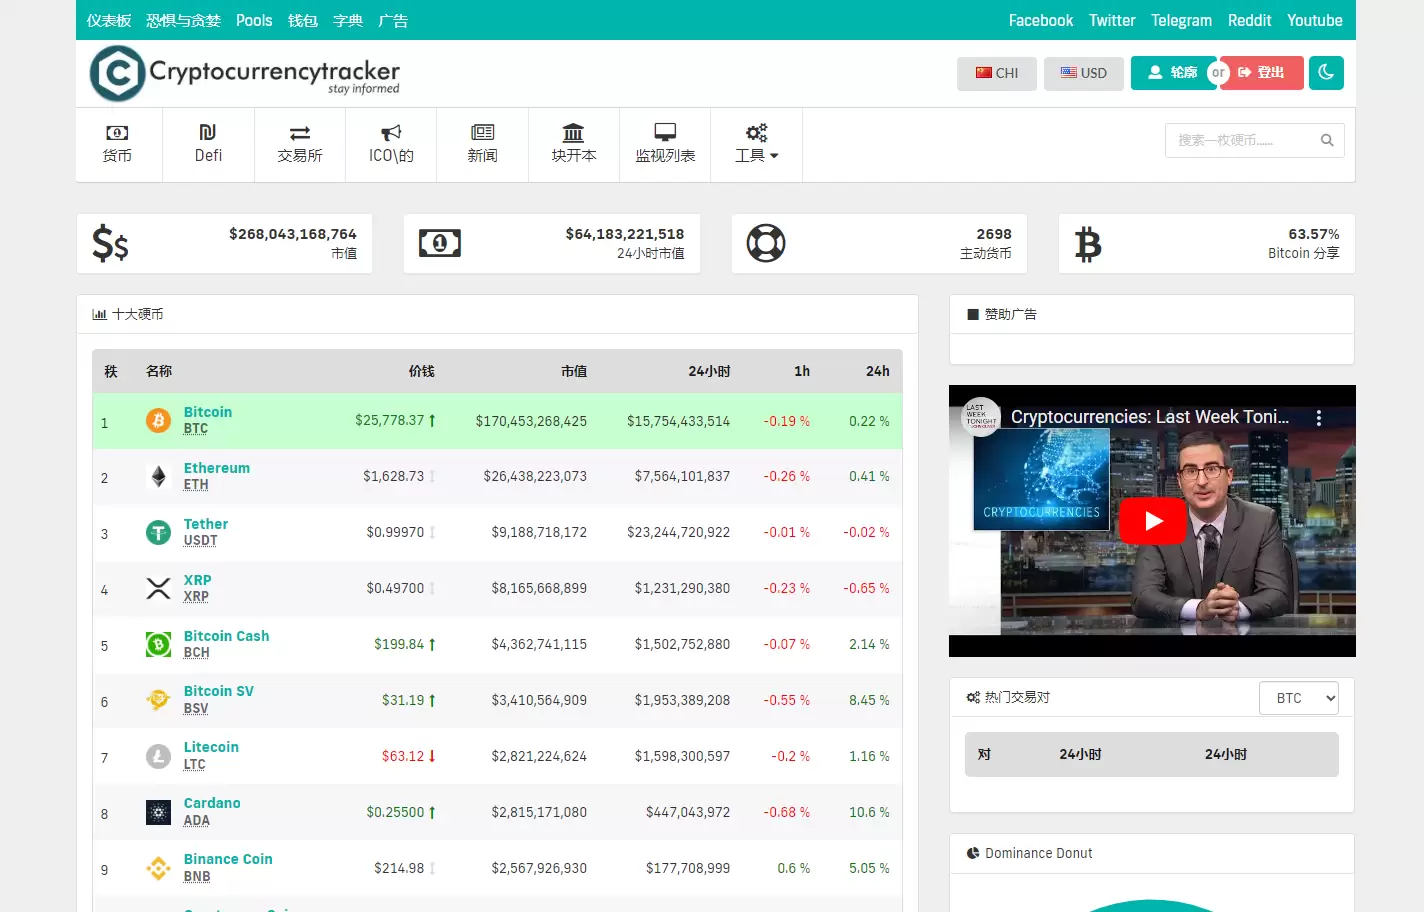Visit the Facebook link
The width and height of the screenshot is (1424, 912).
click(x=1040, y=20)
